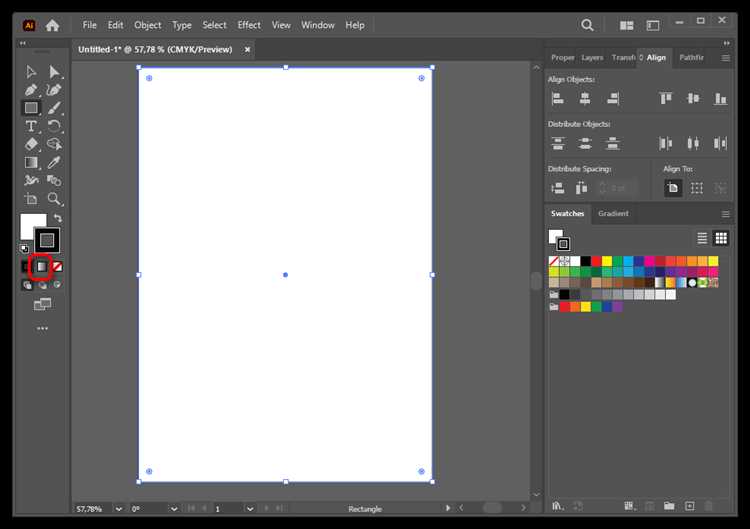Click Horizontal Align Left icon
This screenshot has height=529, width=750.
pos(557,98)
